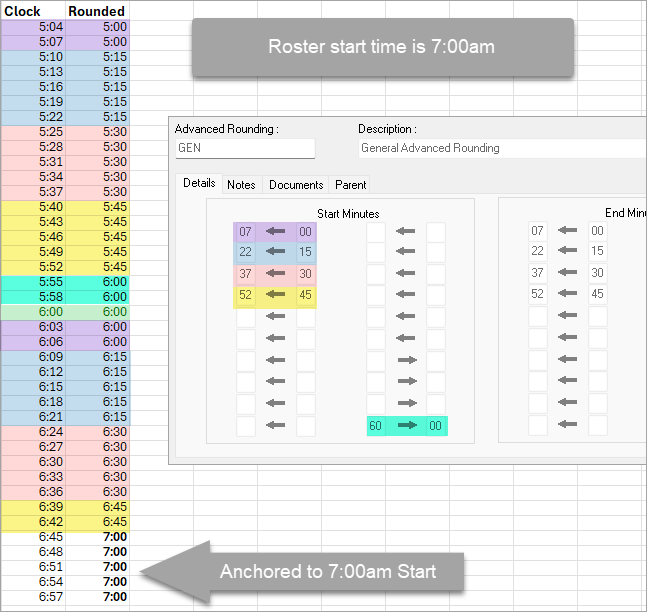Click the Advanced Rounding field containing GEN

(x=245, y=148)
